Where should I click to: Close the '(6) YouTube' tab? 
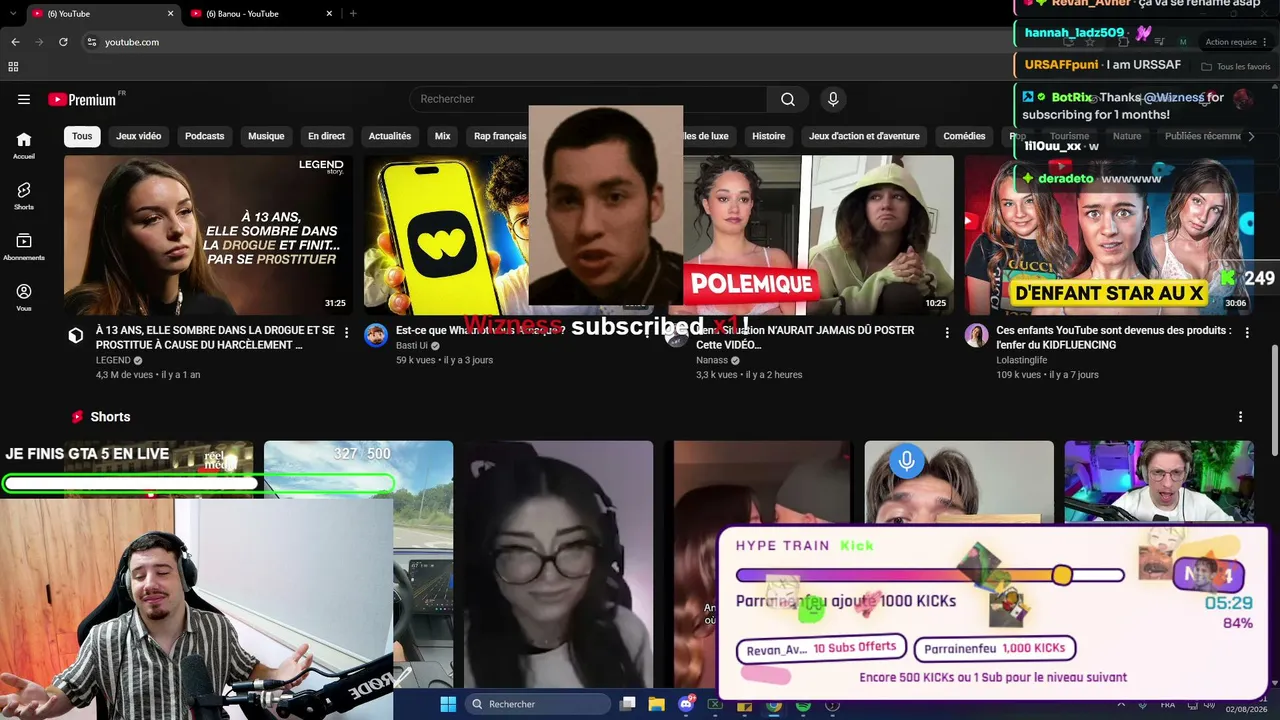[170, 13]
